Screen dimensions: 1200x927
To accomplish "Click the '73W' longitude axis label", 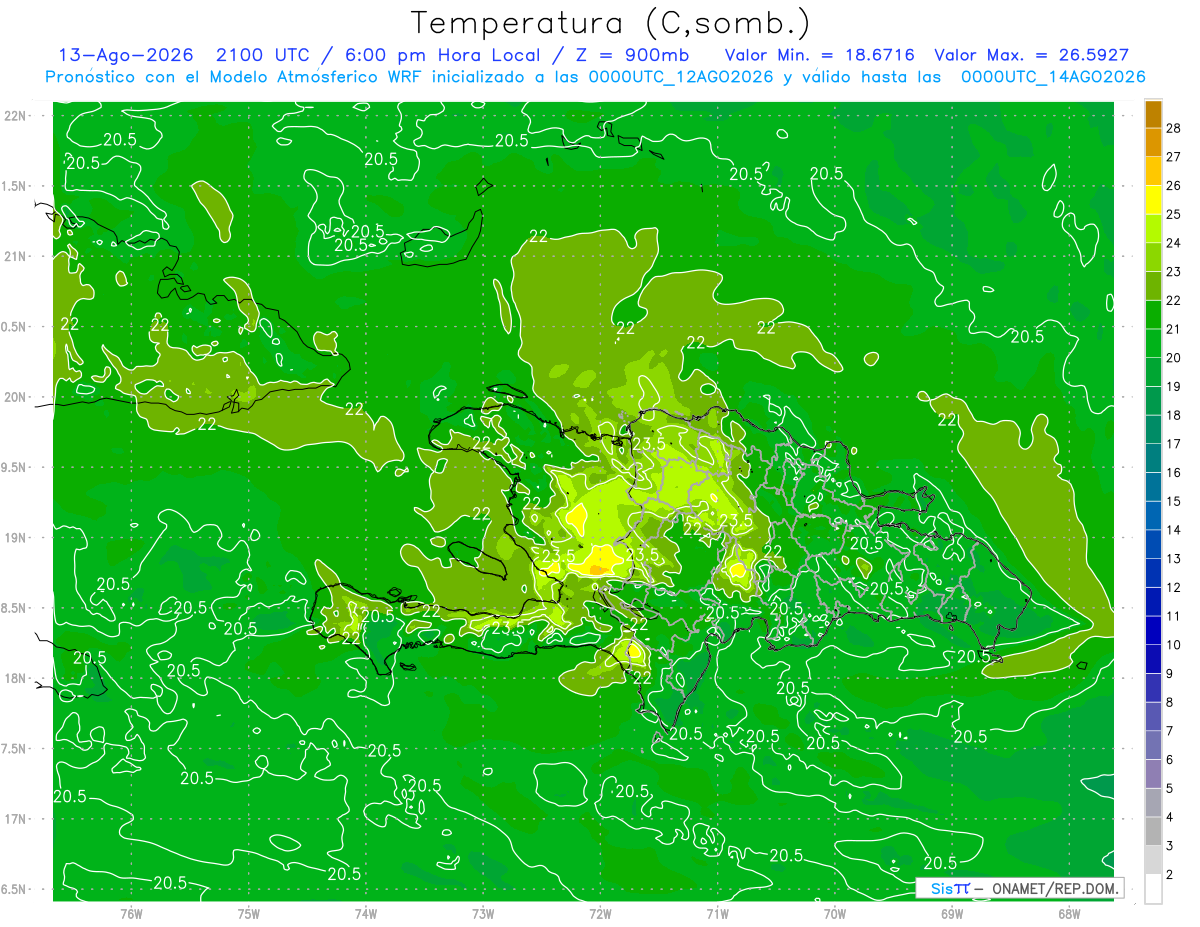I will [x=483, y=913].
